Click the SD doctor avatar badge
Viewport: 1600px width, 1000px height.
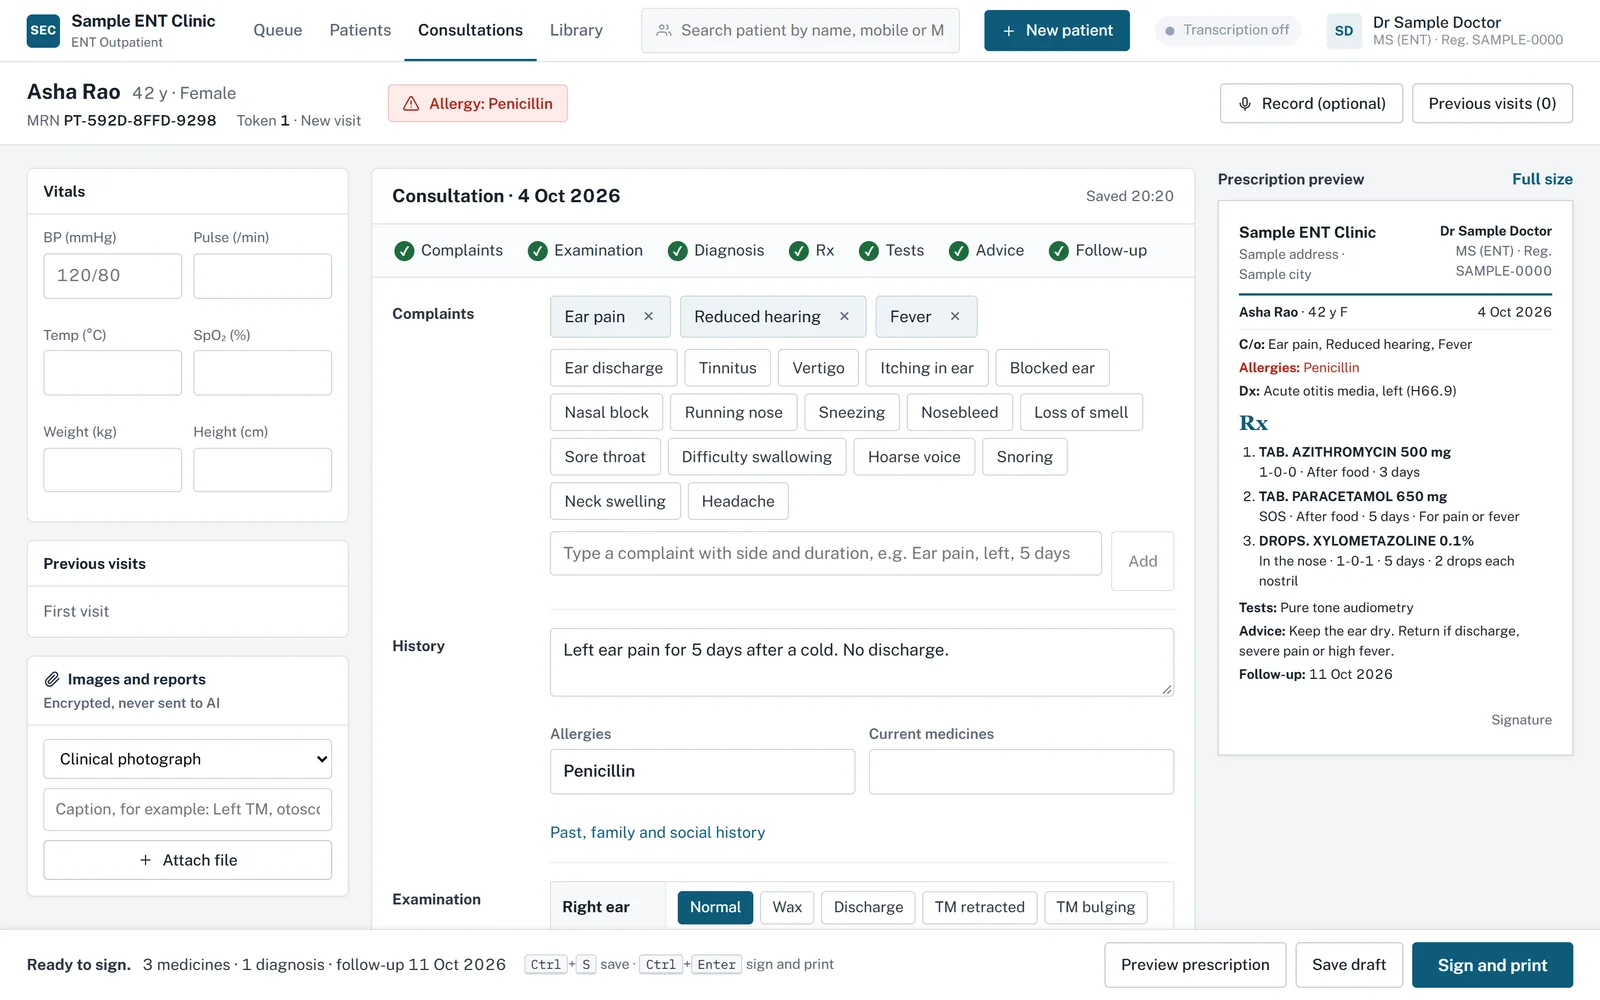point(1344,31)
